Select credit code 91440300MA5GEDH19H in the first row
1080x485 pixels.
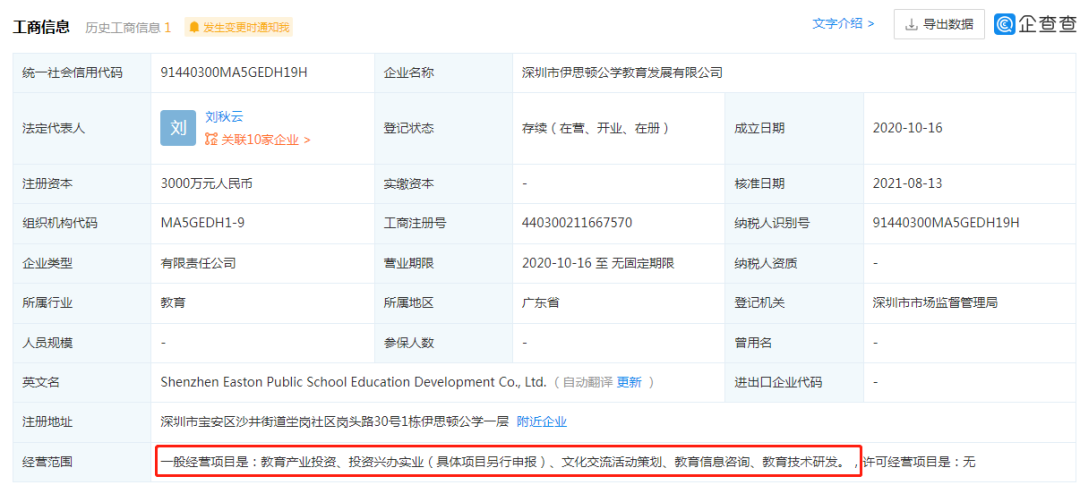[233, 72]
